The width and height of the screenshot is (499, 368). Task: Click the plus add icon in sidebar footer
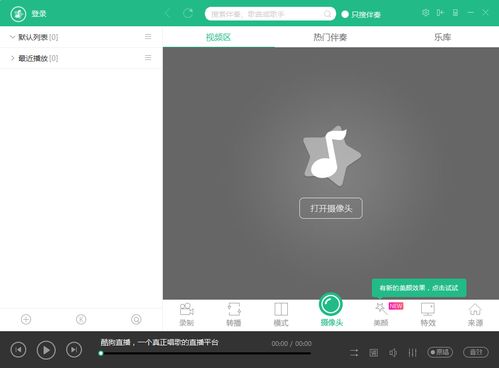point(26,319)
